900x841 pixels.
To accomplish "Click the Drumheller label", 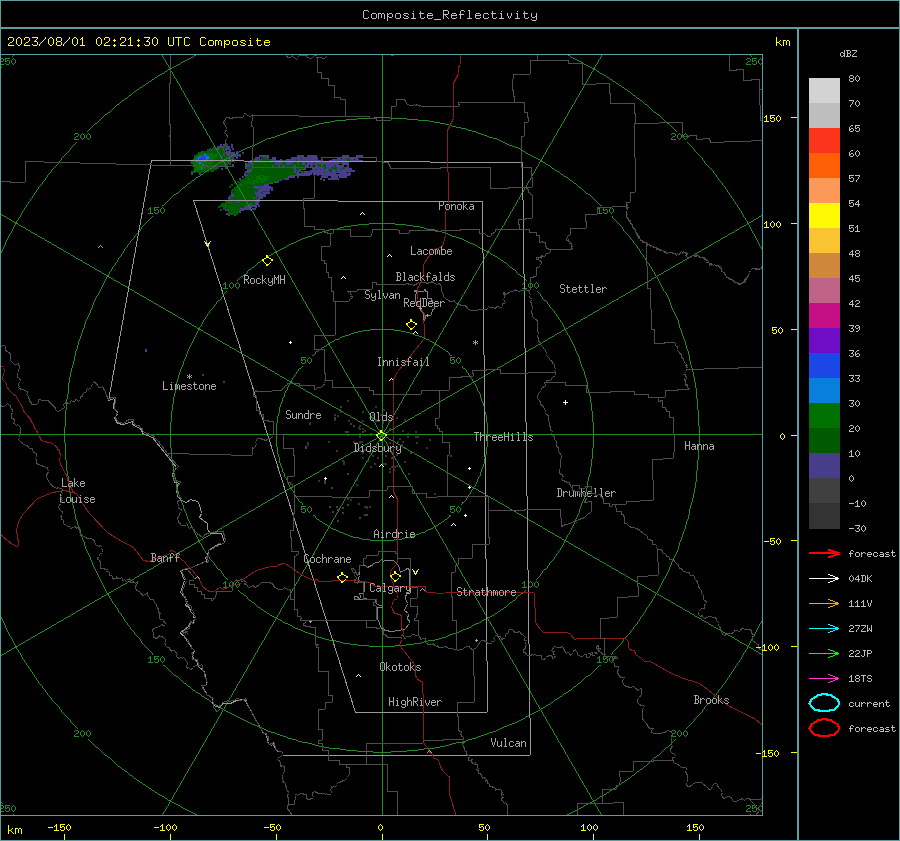I will [x=586, y=493].
